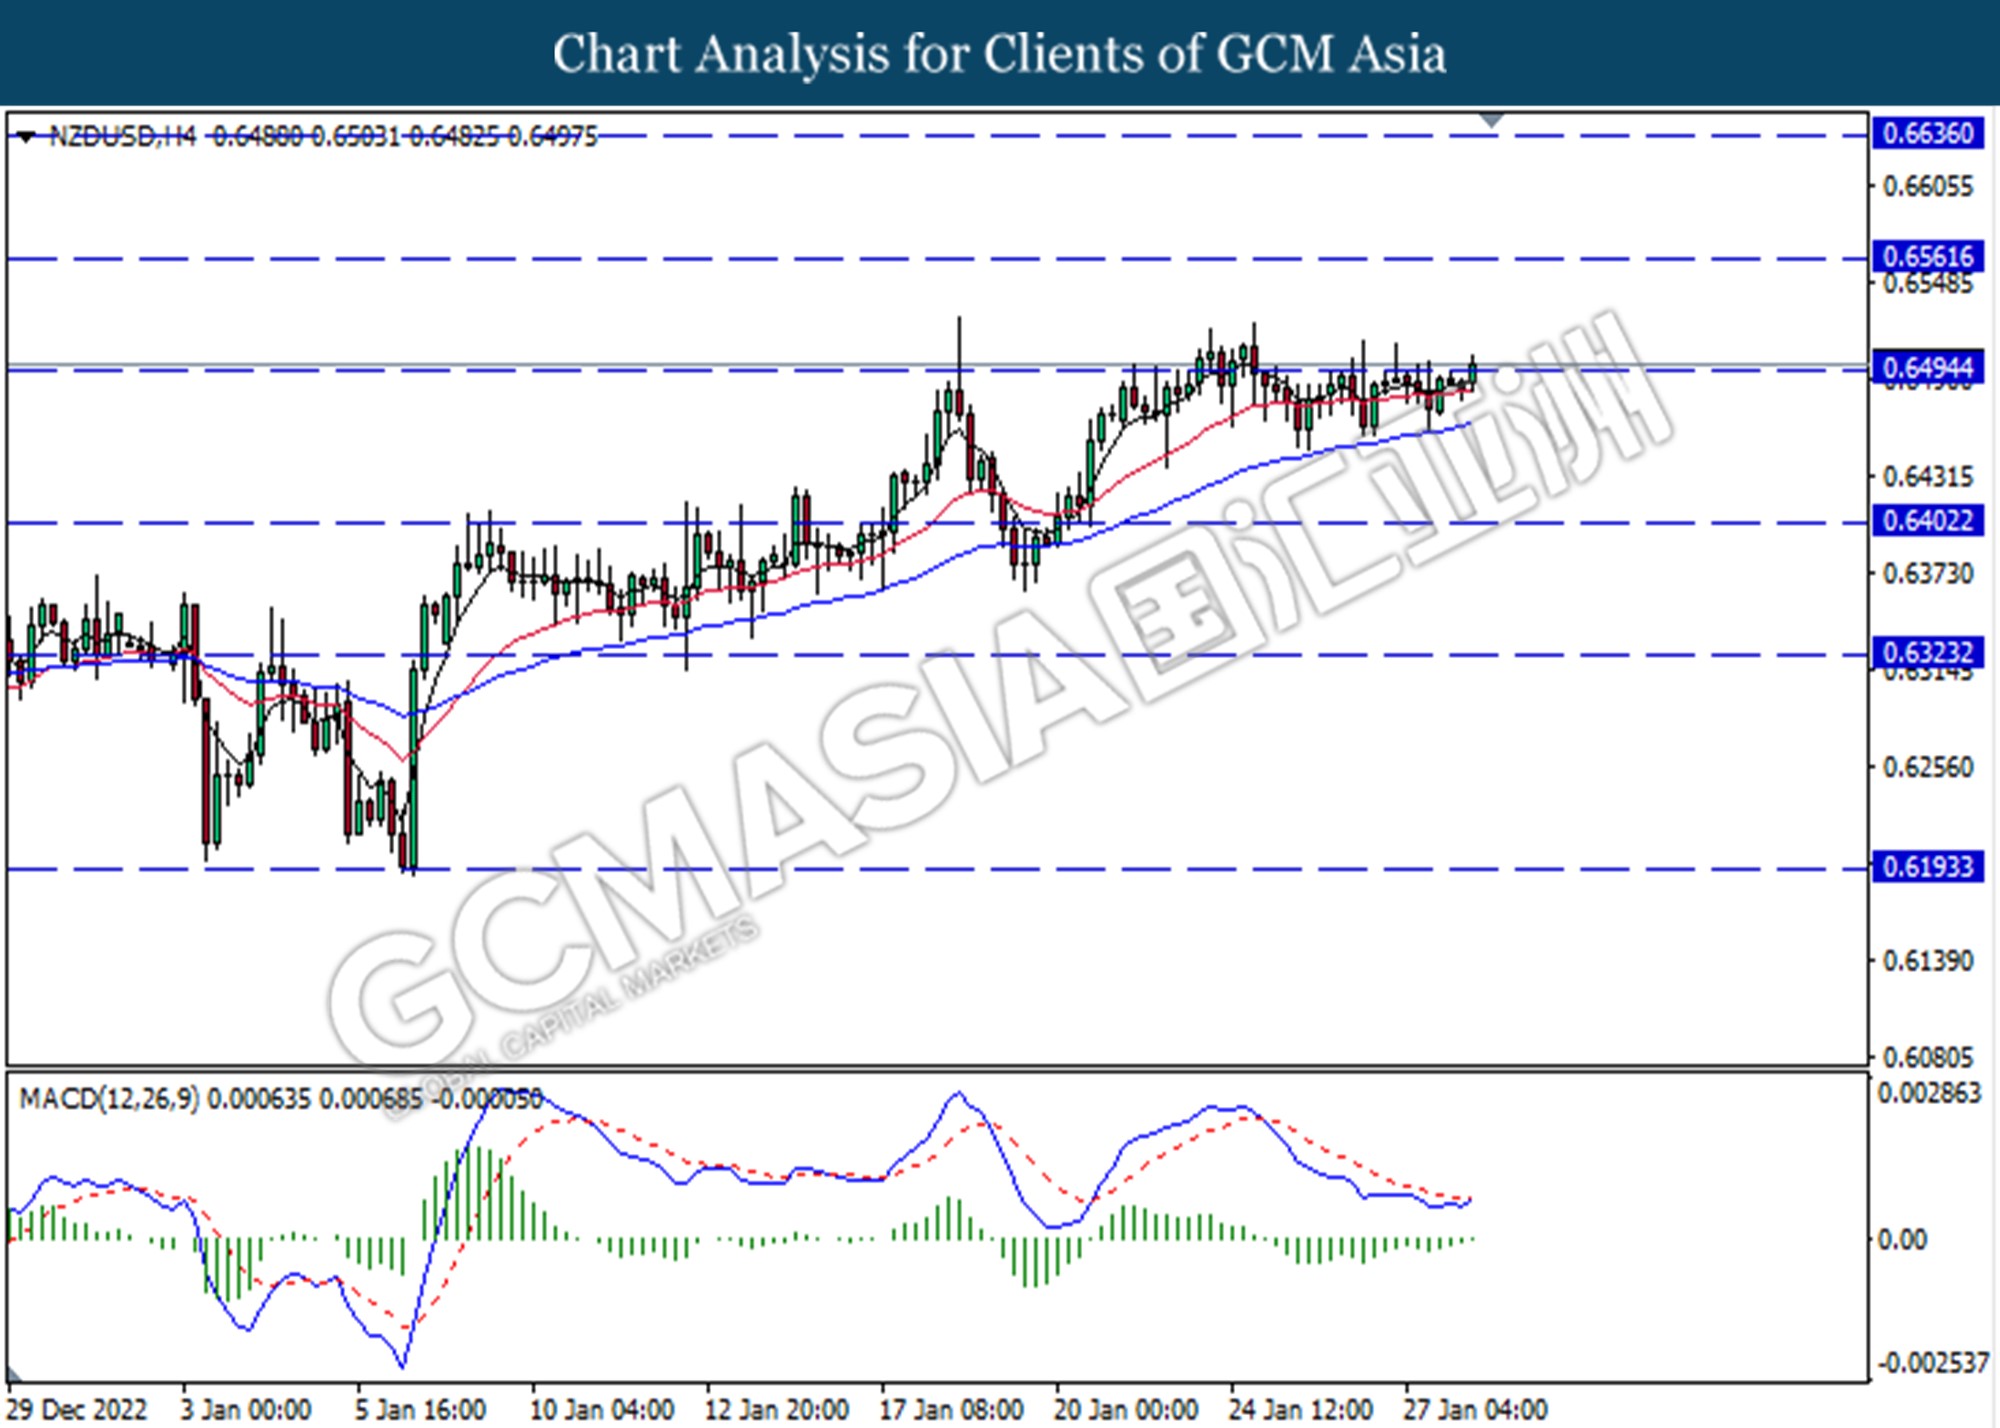This screenshot has height=1428, width=2000.
Task: Click the MACD(12,26,9) indicator label
Action: [x=108, y=1099]
